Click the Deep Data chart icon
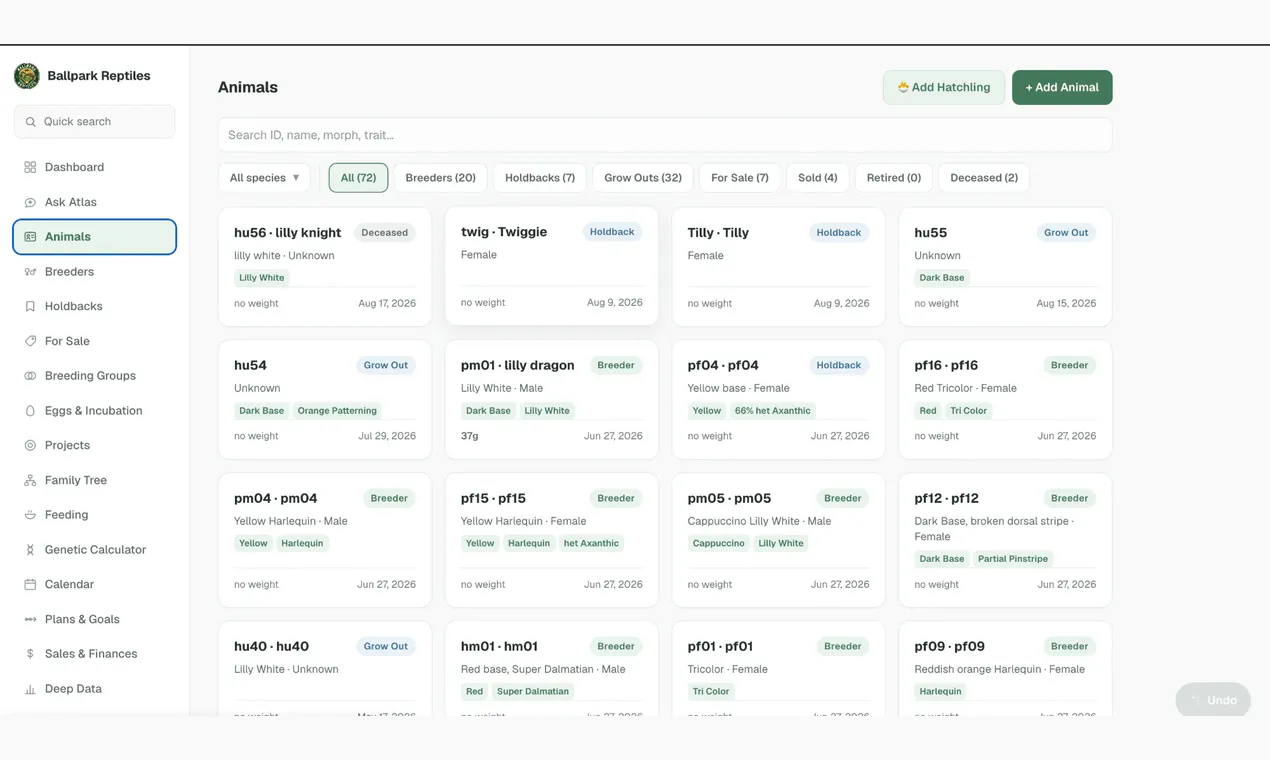 (30, 689)
